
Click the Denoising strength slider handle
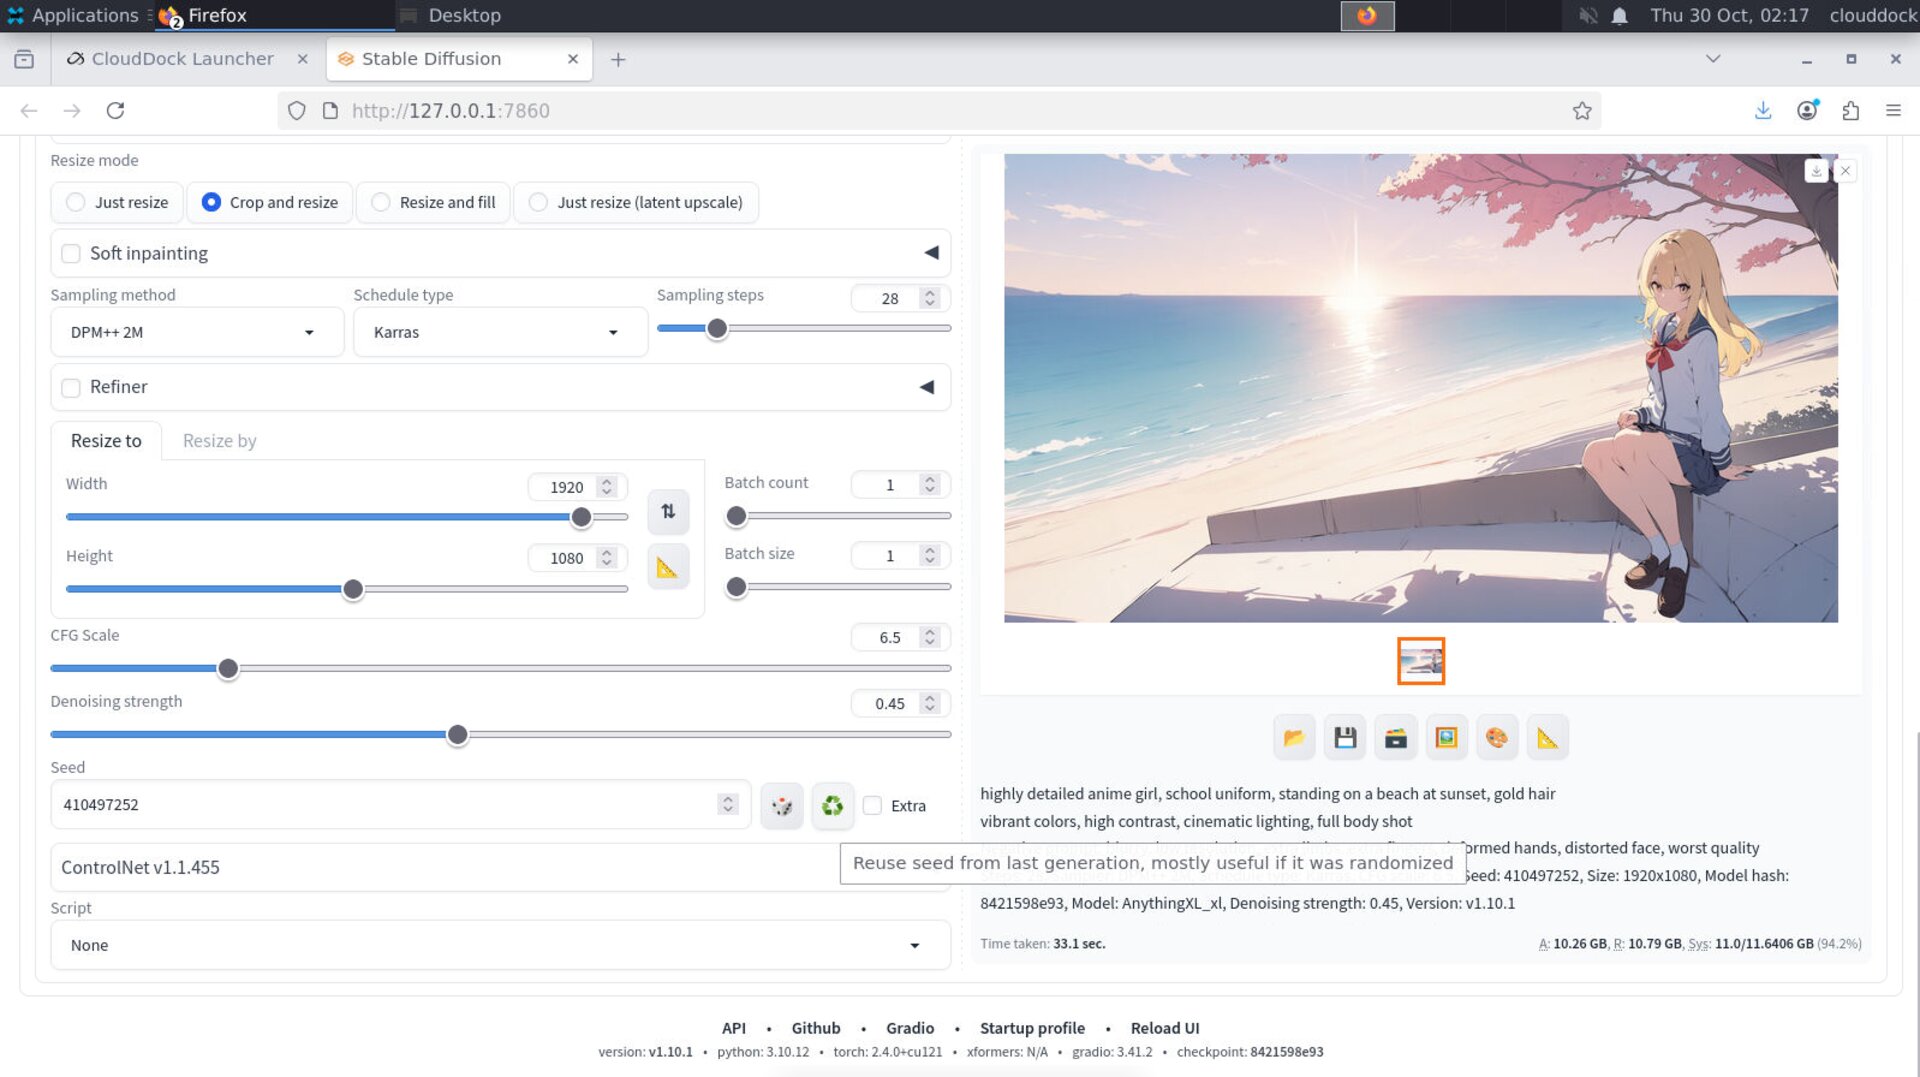(457, 735)
